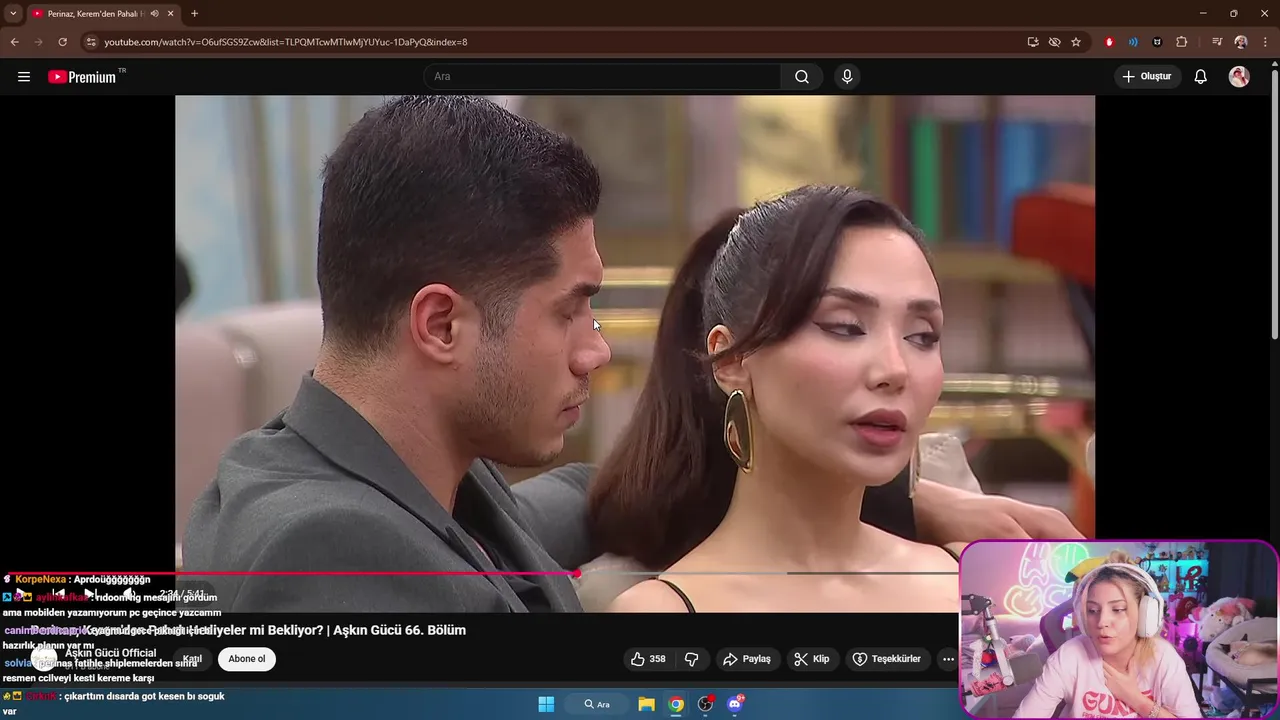1280x720 pixels.
Task: View site information icon in address bar
Action: [x=91, y=42]
